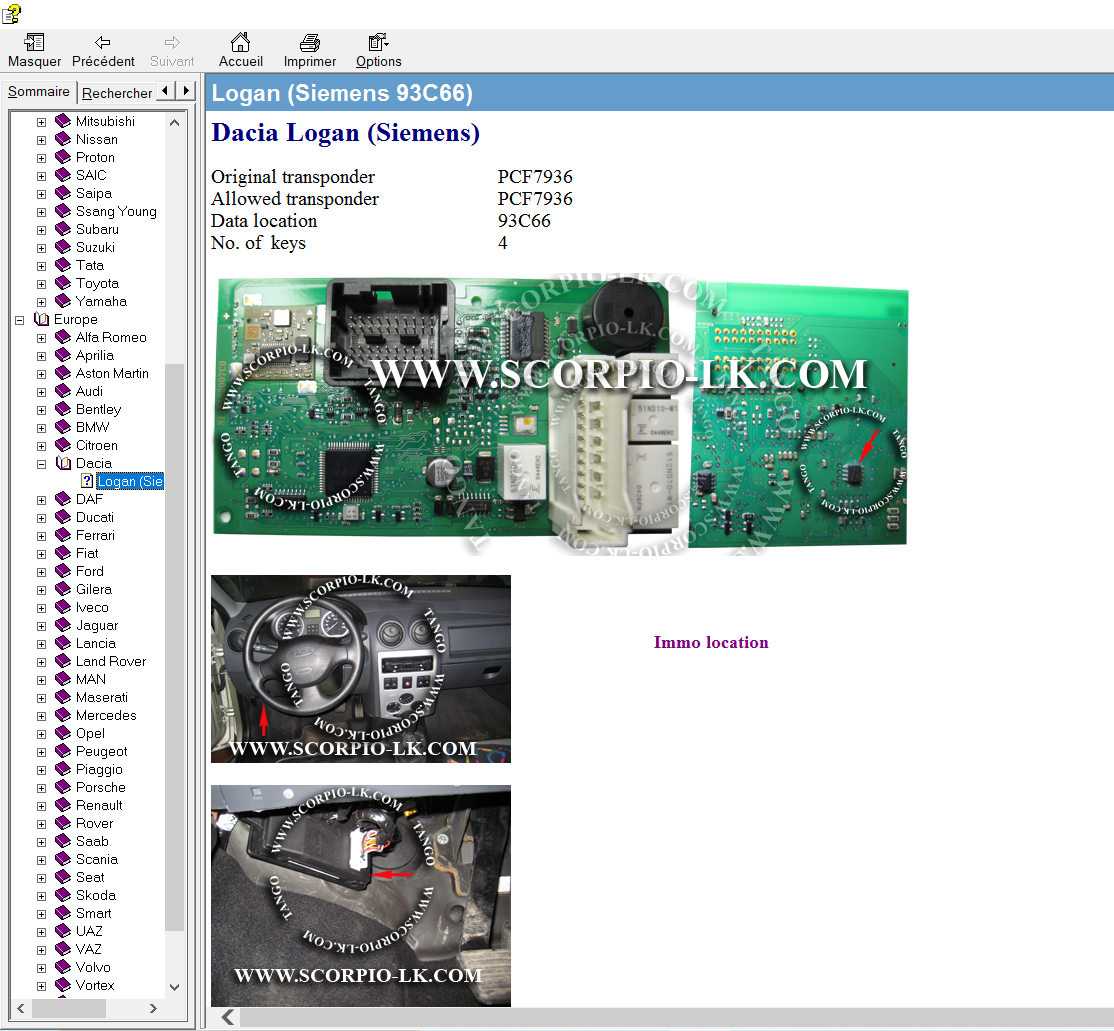The height and width of the screenshot is (1031, 1114).
Task: Click the book icon beside Mercedes
Action: (x=63, y=715)
